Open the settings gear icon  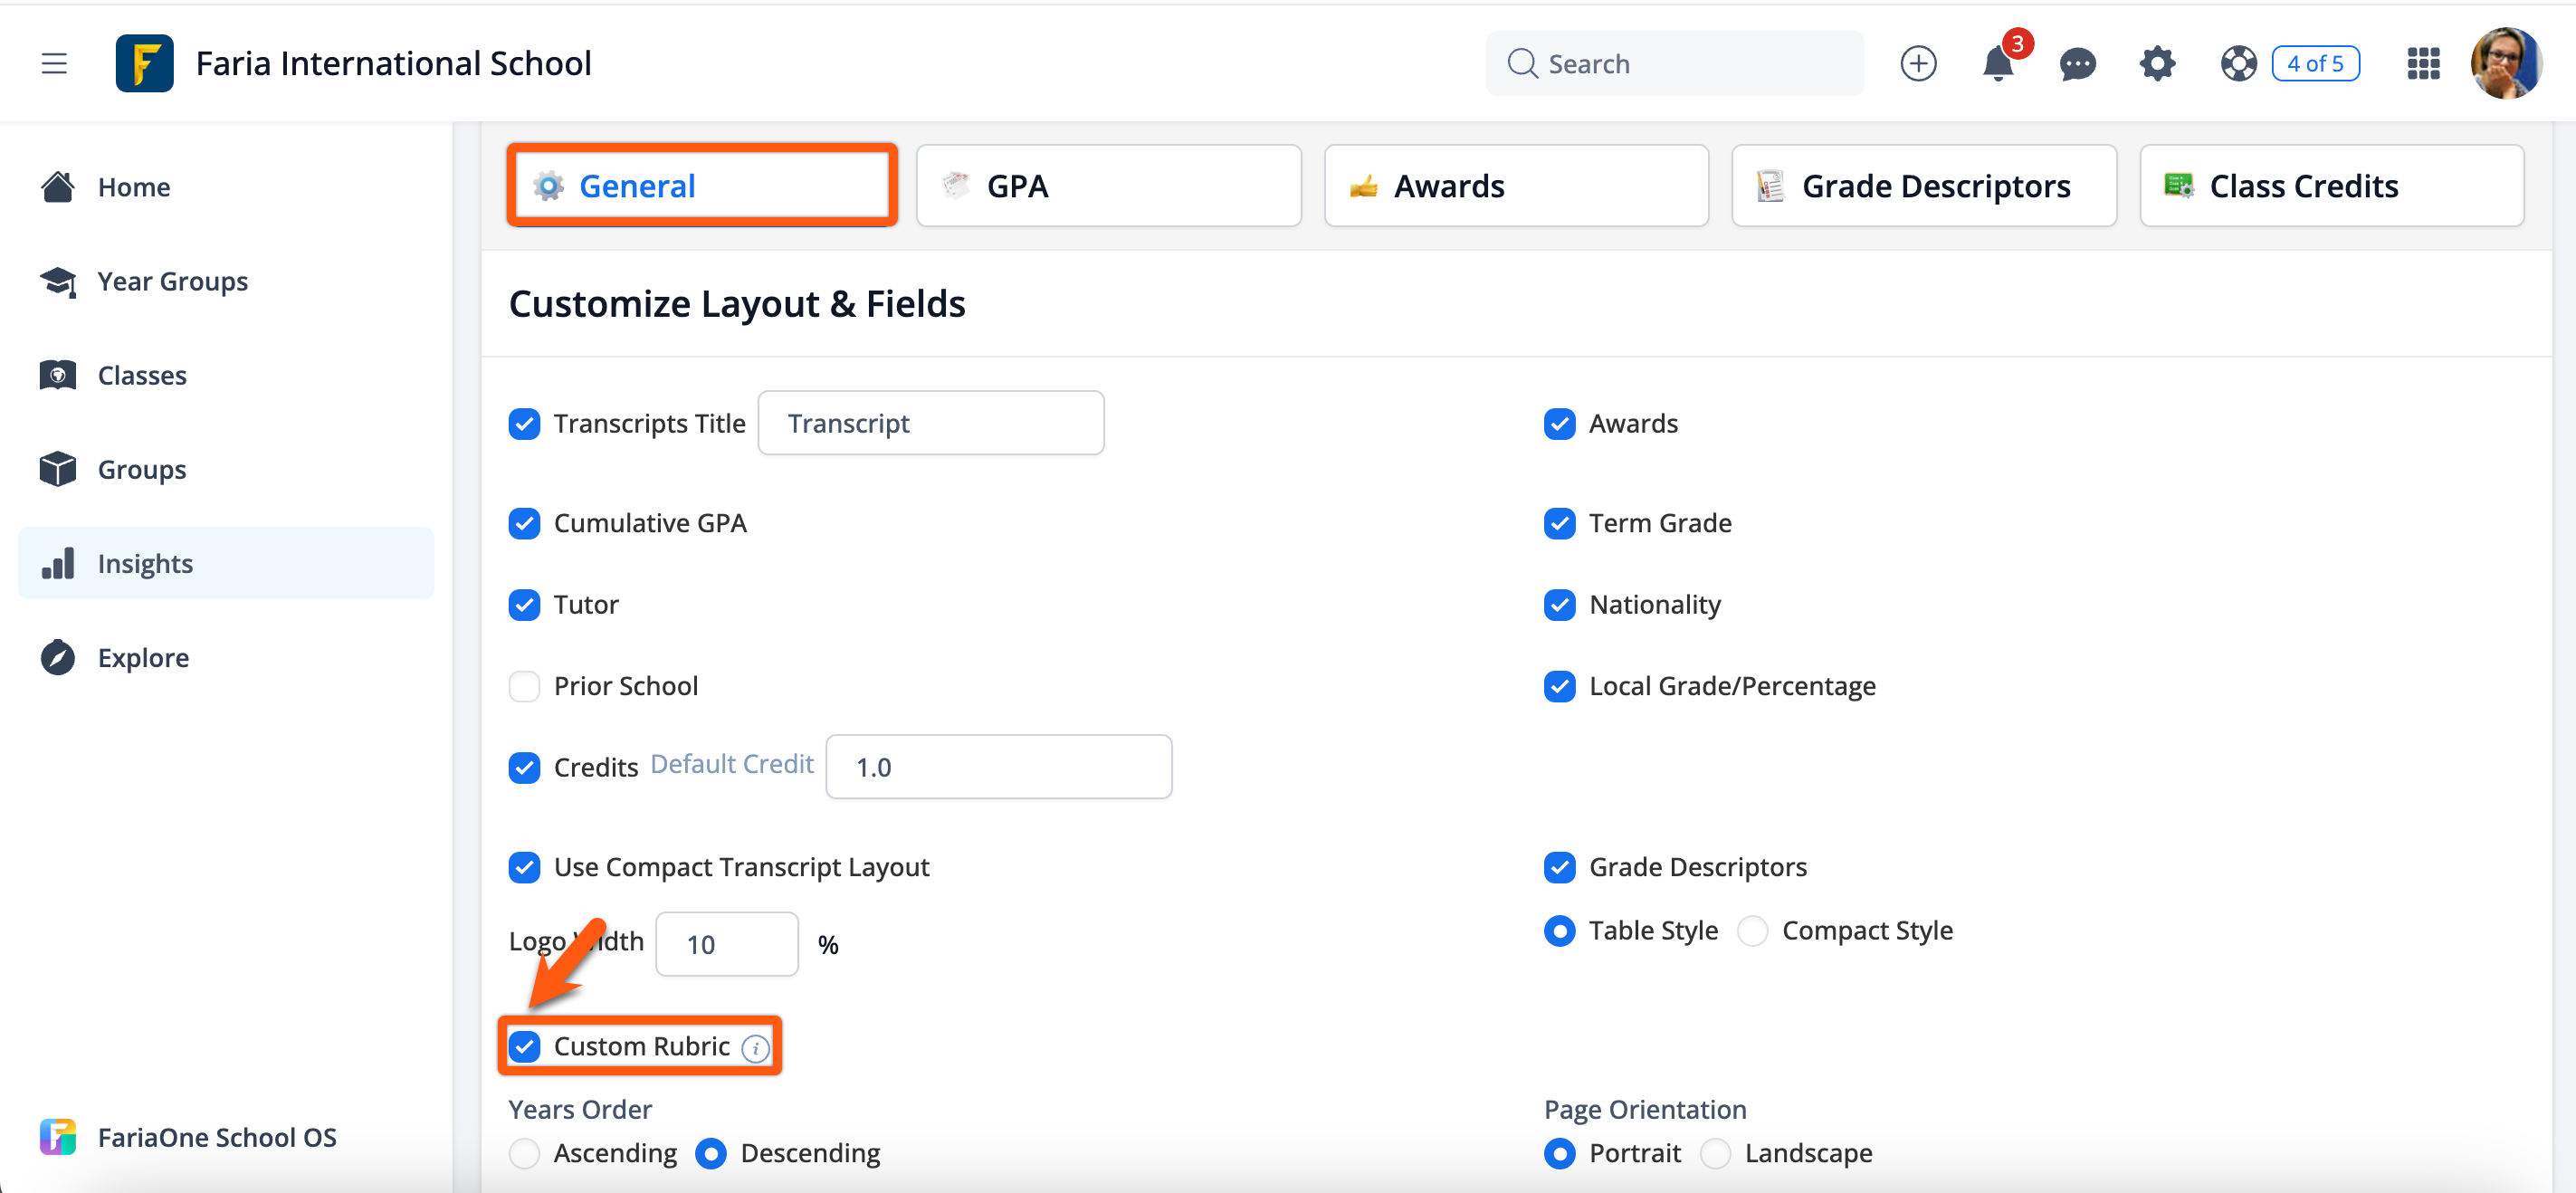coord(2156,64)
